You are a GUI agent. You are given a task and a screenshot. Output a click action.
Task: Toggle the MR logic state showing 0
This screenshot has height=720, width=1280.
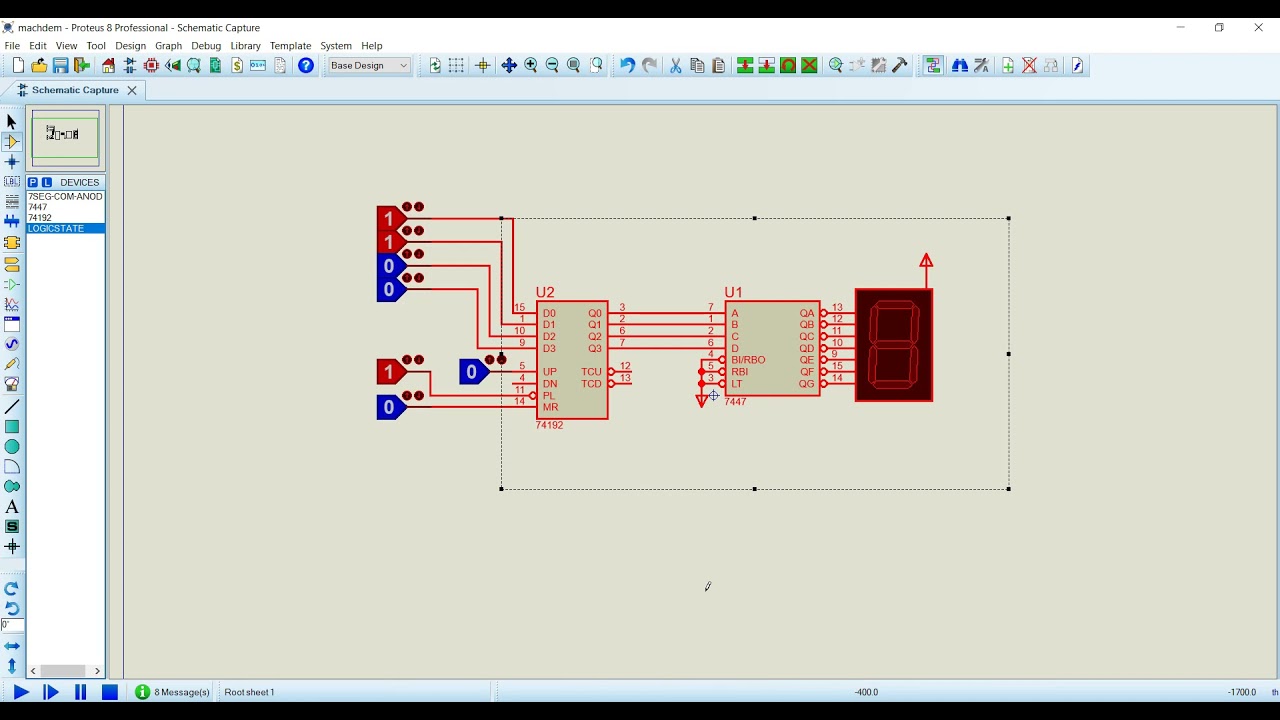pos(390,407)
